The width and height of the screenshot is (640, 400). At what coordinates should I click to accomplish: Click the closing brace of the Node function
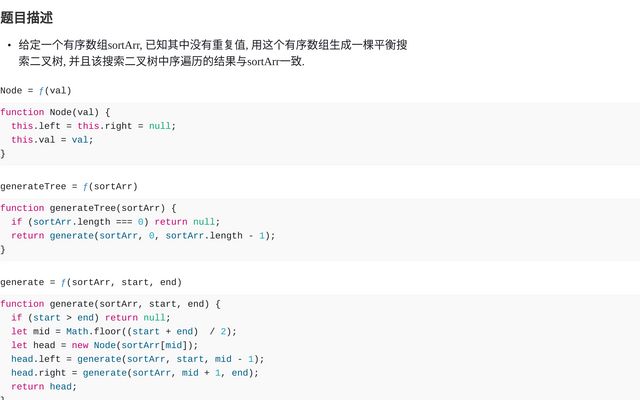click(3, 154)
